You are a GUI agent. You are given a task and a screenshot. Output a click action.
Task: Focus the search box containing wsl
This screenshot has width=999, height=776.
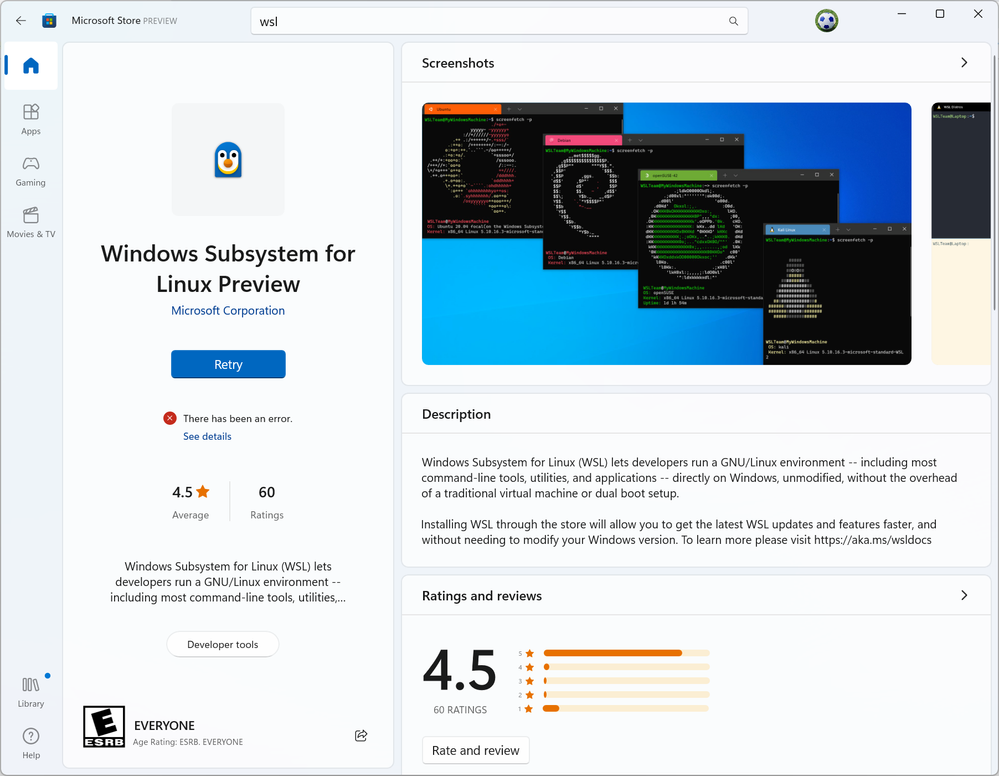coord(499,21)
